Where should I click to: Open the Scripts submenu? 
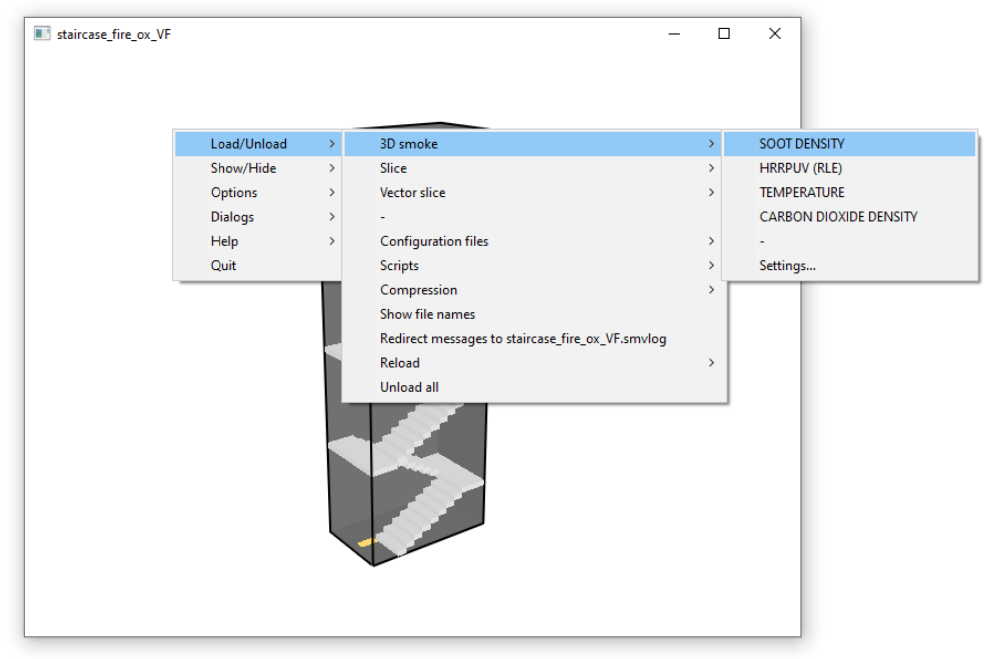[534, 266]
